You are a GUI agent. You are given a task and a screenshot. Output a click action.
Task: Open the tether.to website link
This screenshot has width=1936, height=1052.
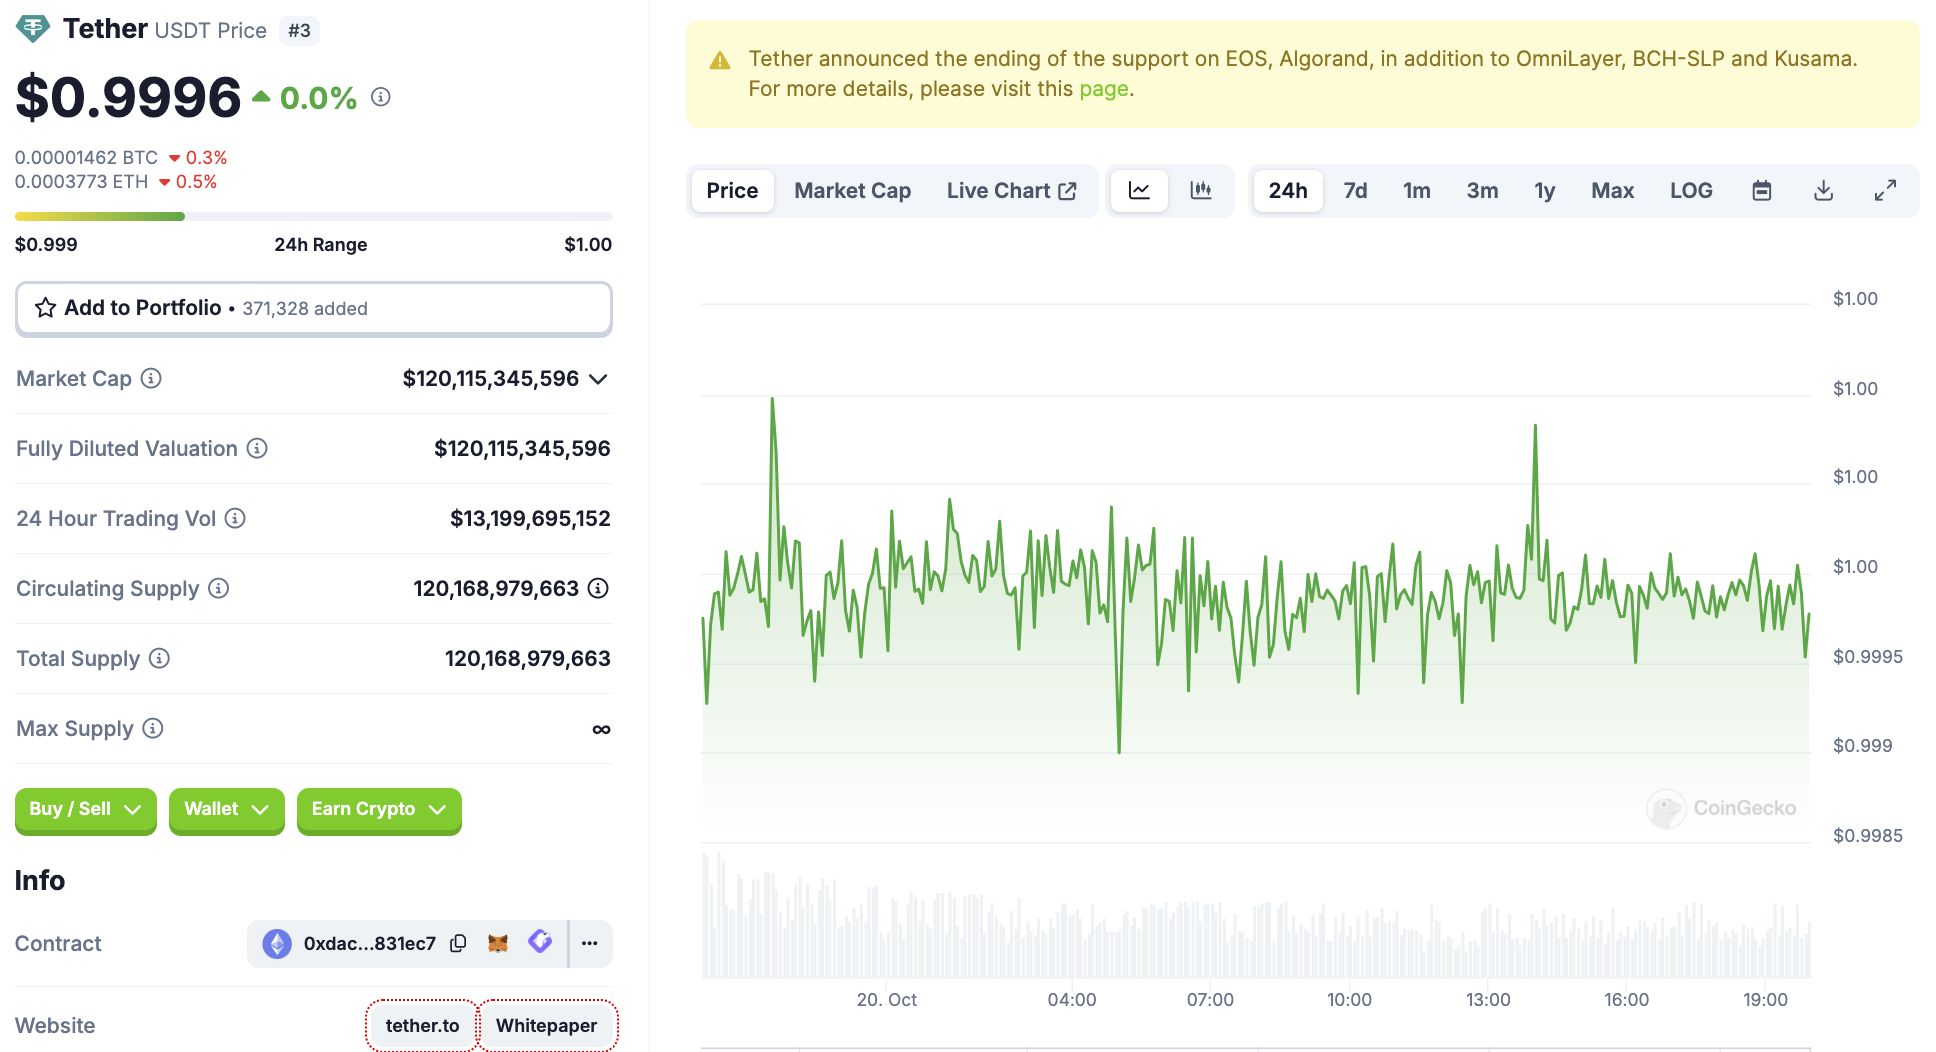[x=422, y=1025]
